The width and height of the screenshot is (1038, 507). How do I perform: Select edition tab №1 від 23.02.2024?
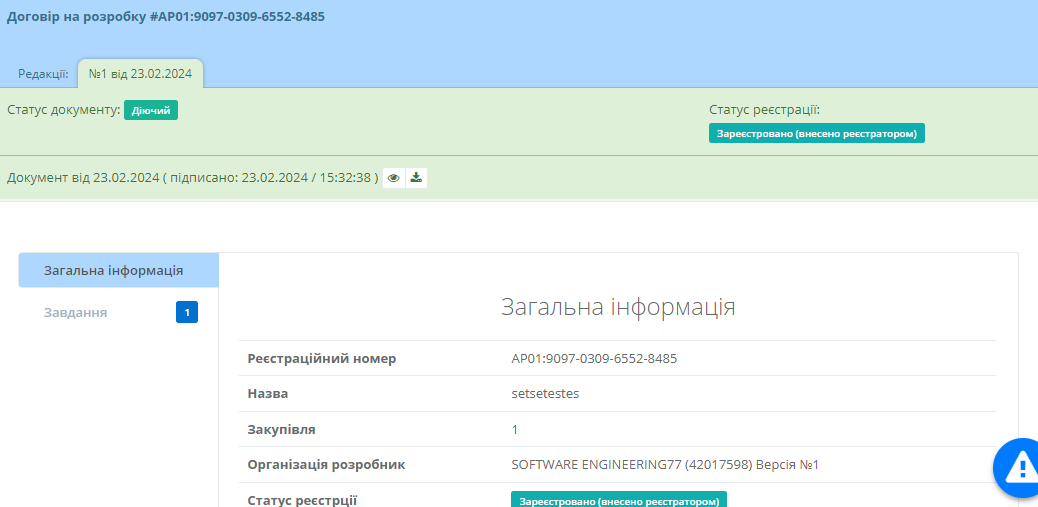point(140,73)
